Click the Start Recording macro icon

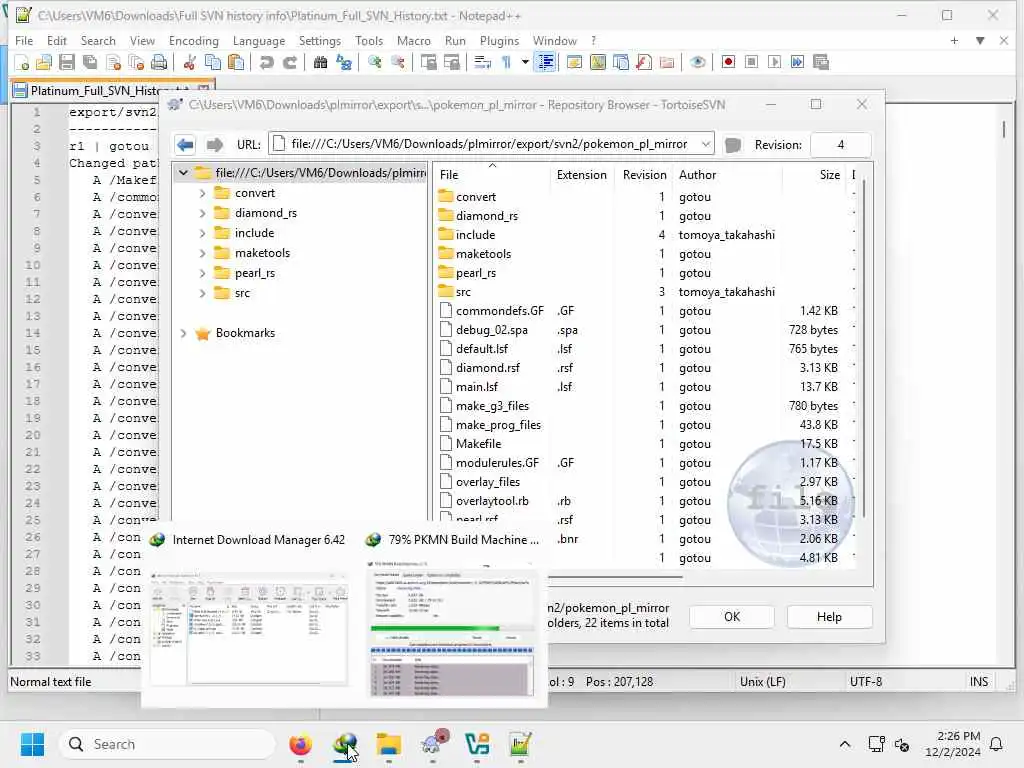click(728, 62)
